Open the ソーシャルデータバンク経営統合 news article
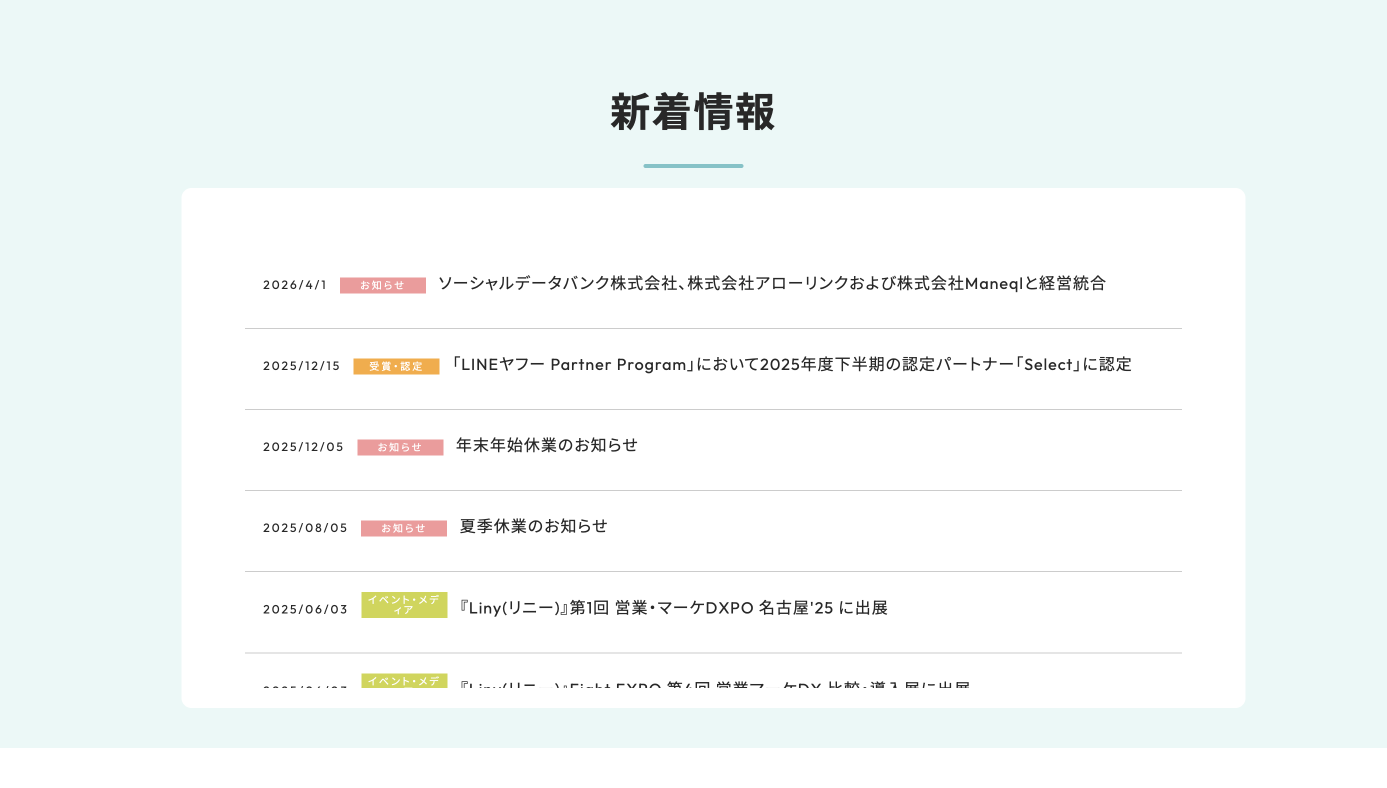 coord(771,284)
